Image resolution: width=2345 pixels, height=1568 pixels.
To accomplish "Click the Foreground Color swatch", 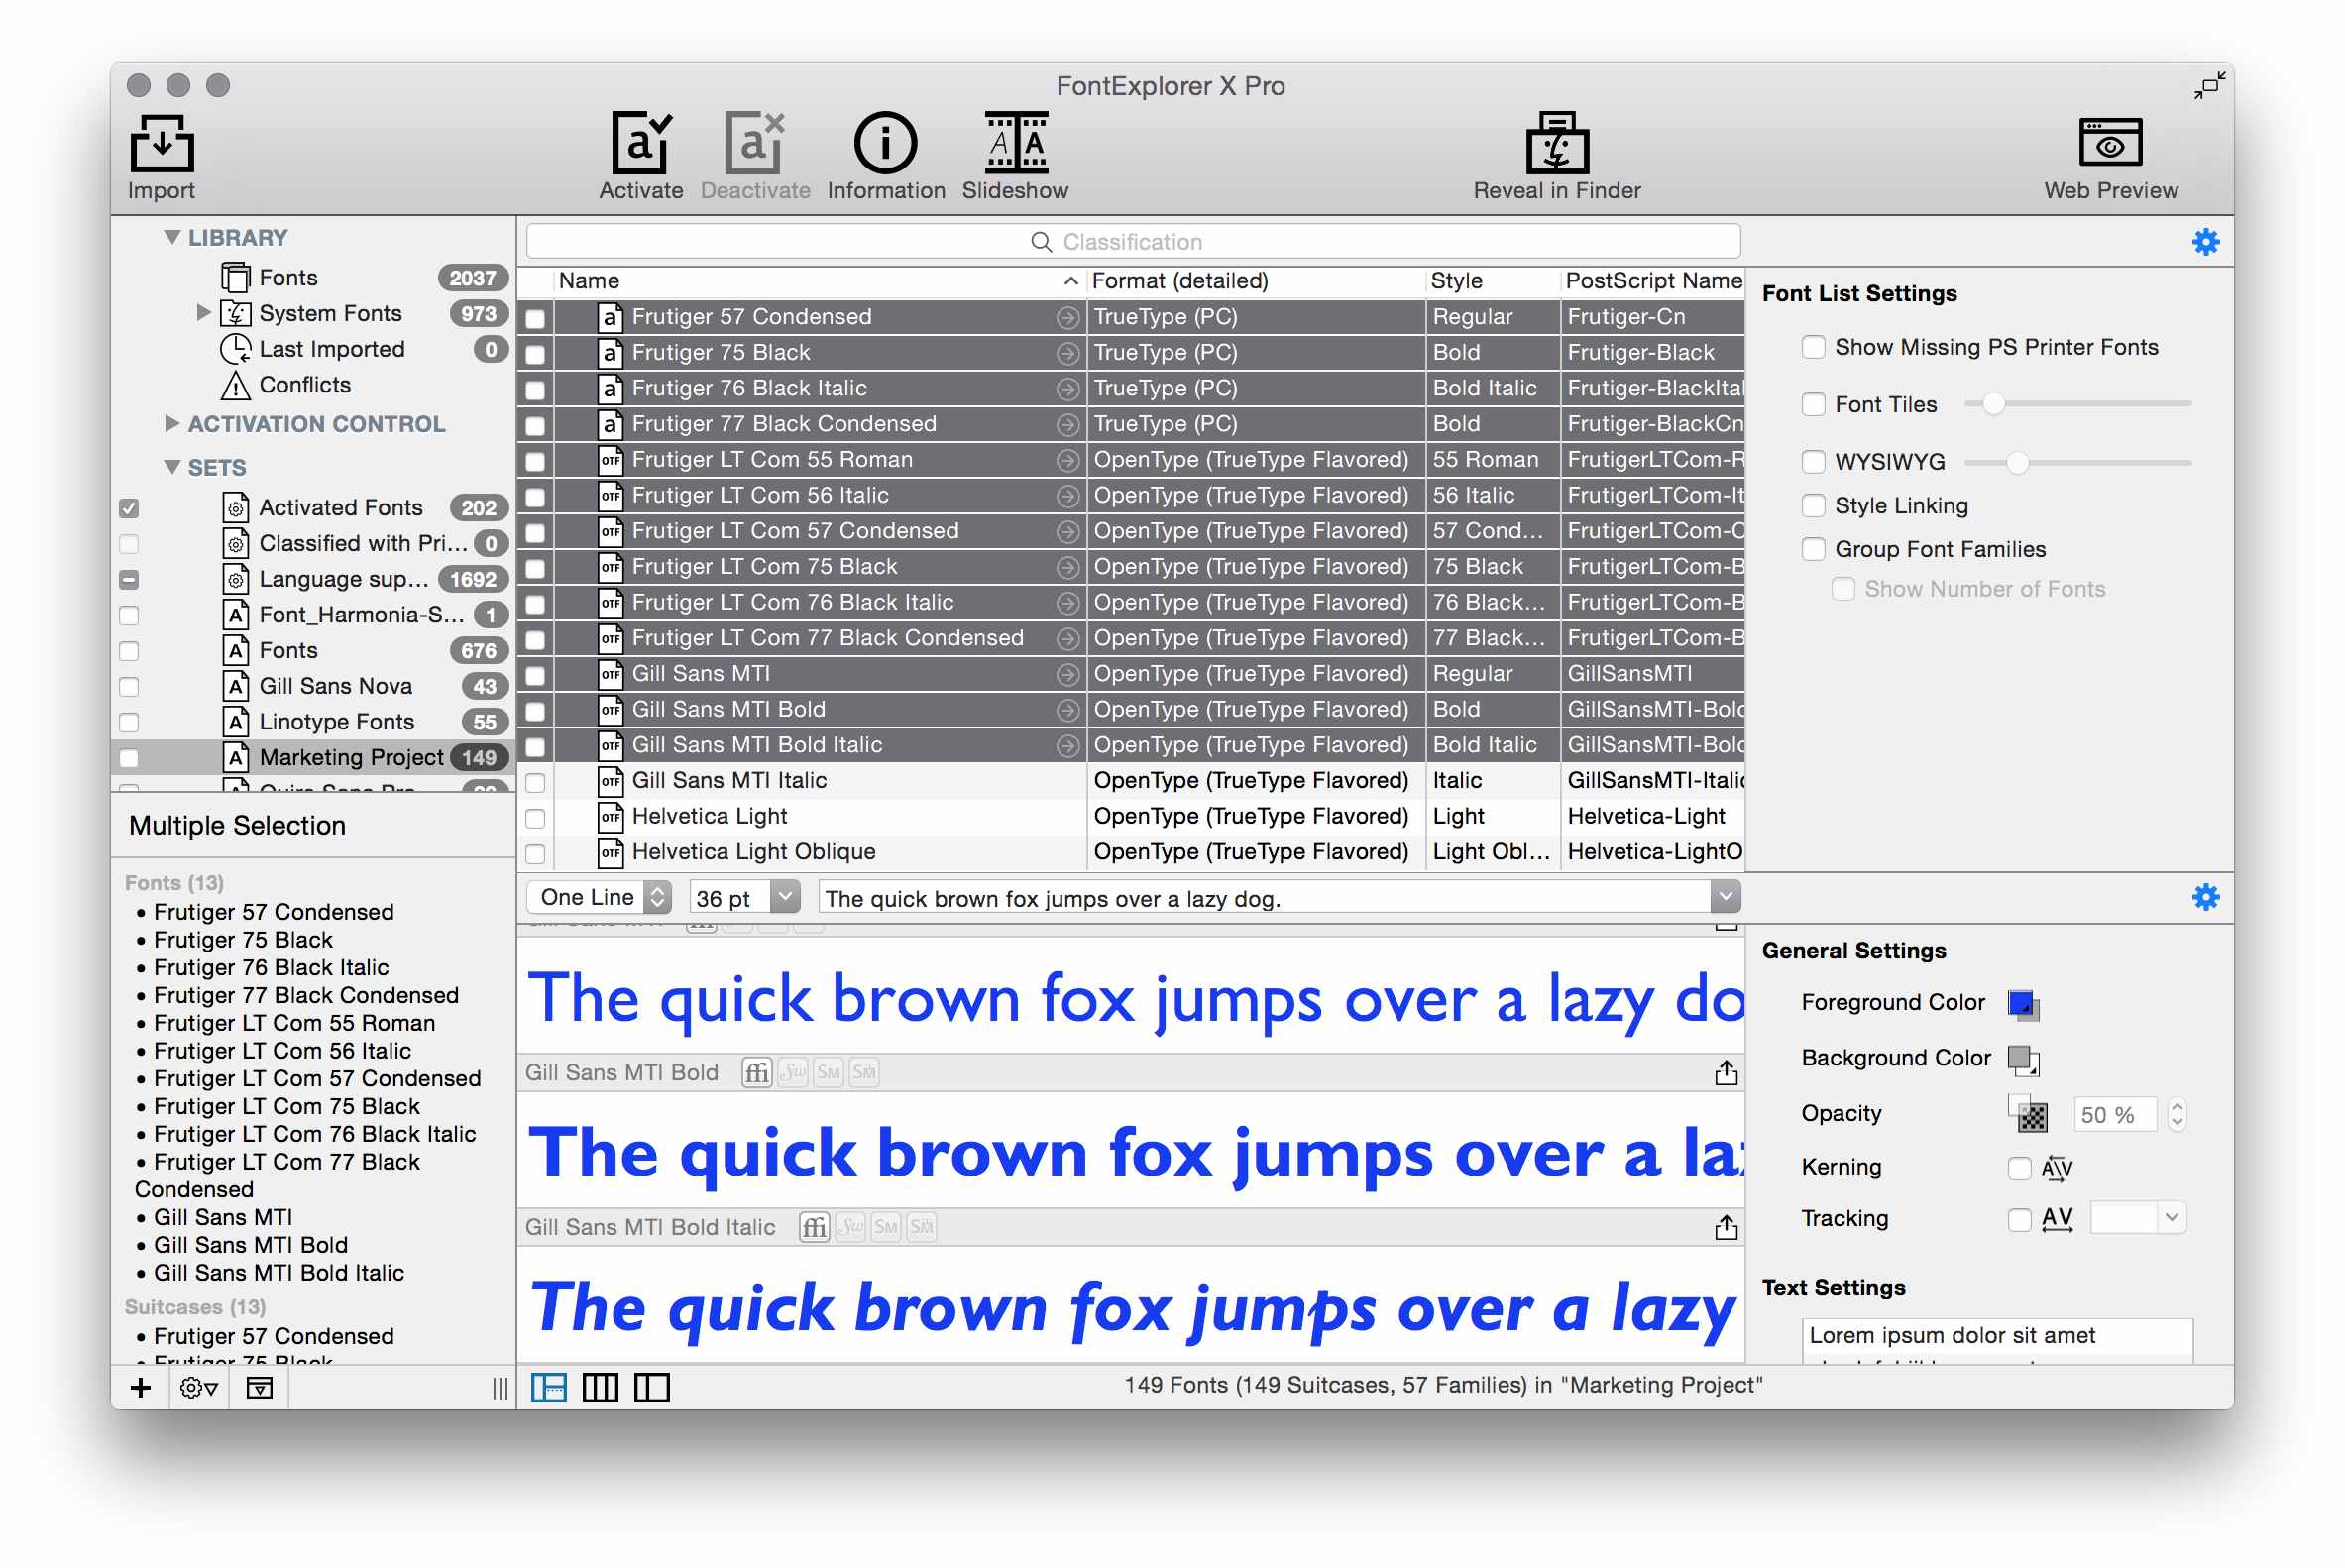I will tap(2021, 1003).
